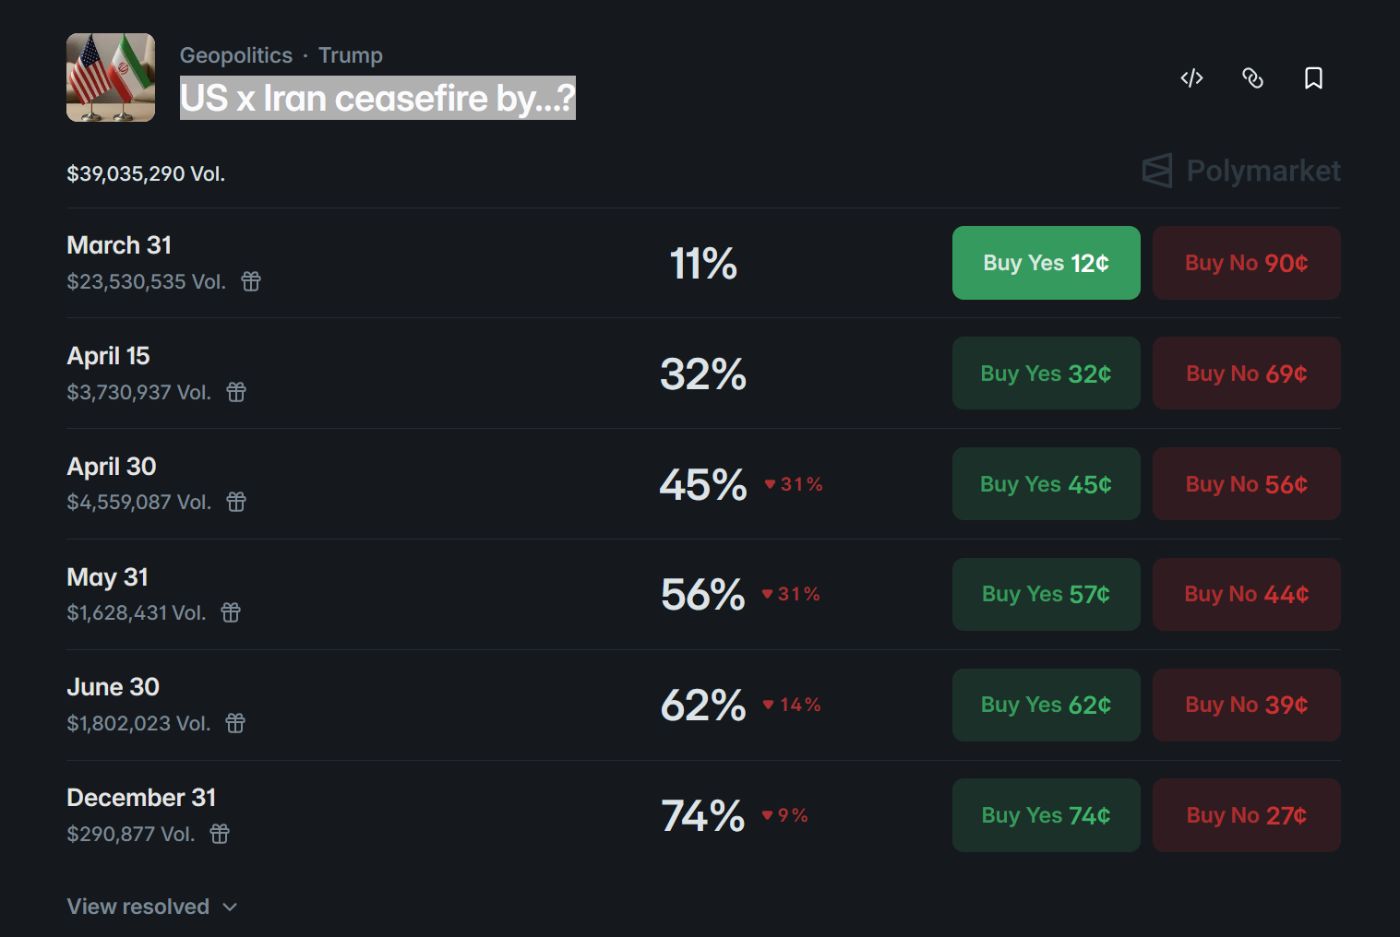Click the gift icon beside May 31 volume
The image size is (1400, 937).
point(231,613)
